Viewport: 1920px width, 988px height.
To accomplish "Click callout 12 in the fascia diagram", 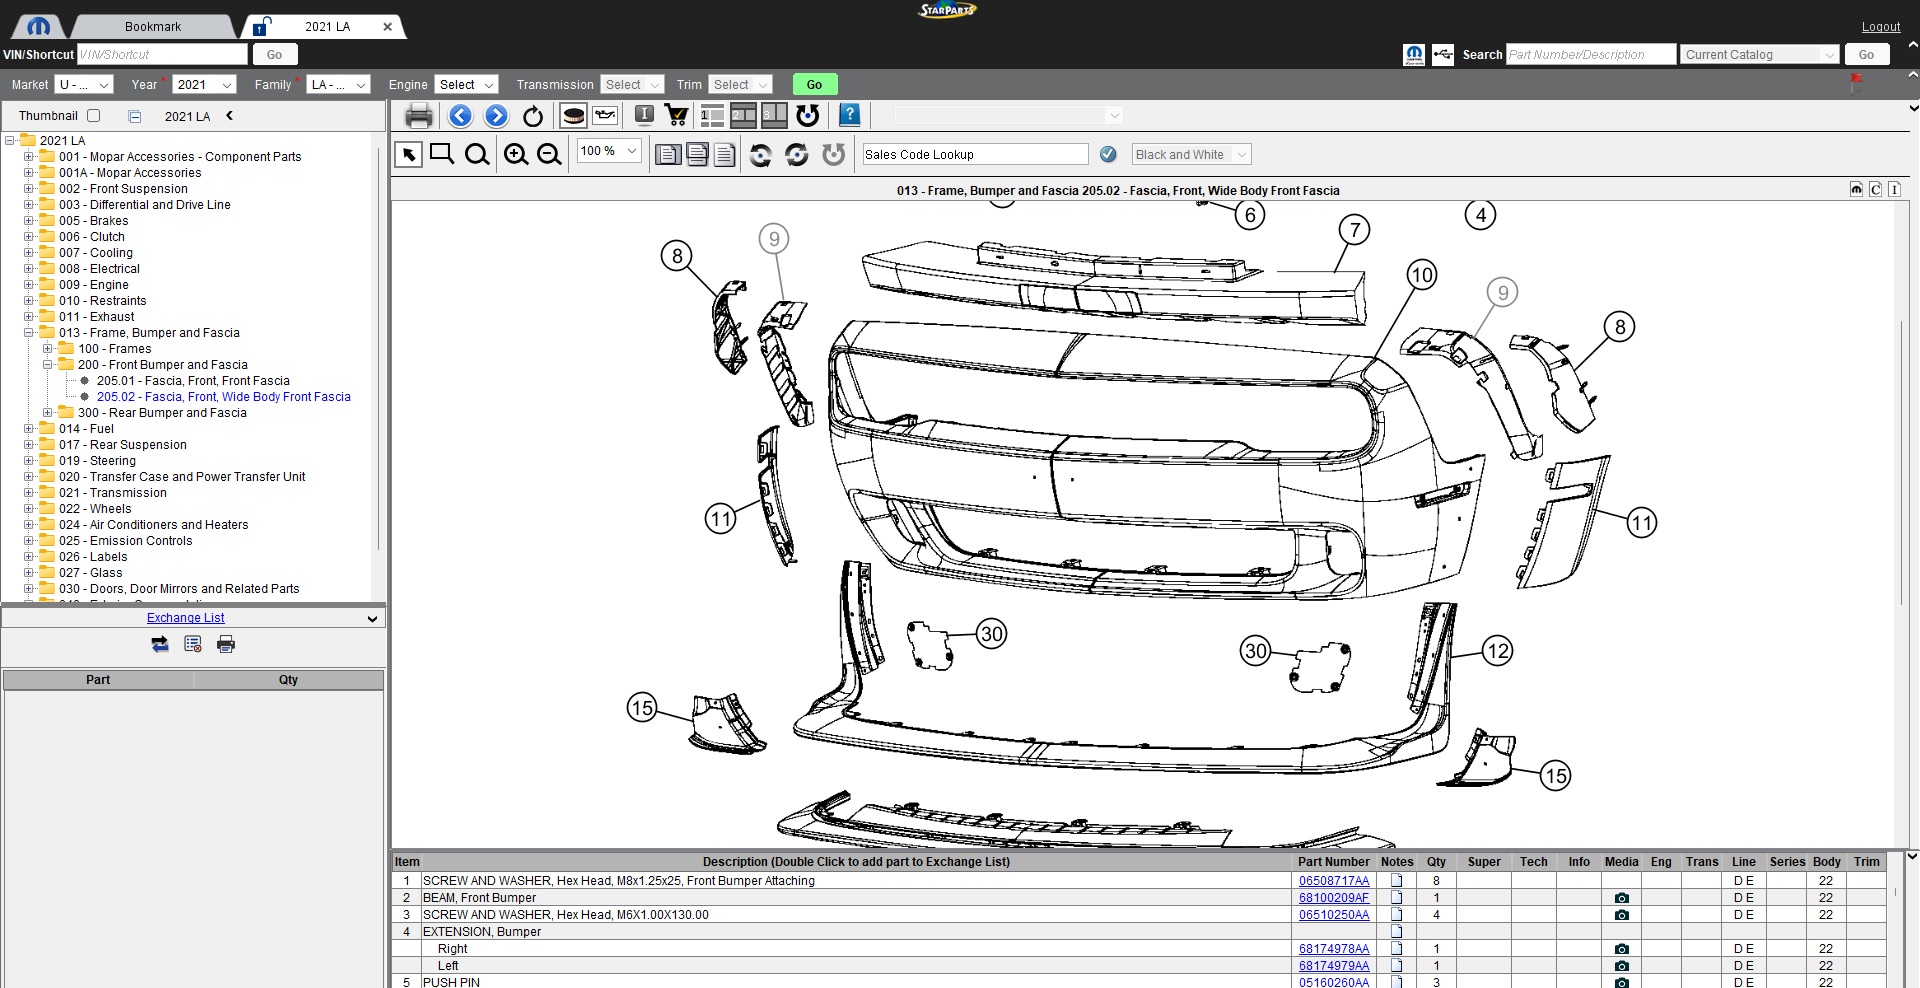I will [1497, 651].
